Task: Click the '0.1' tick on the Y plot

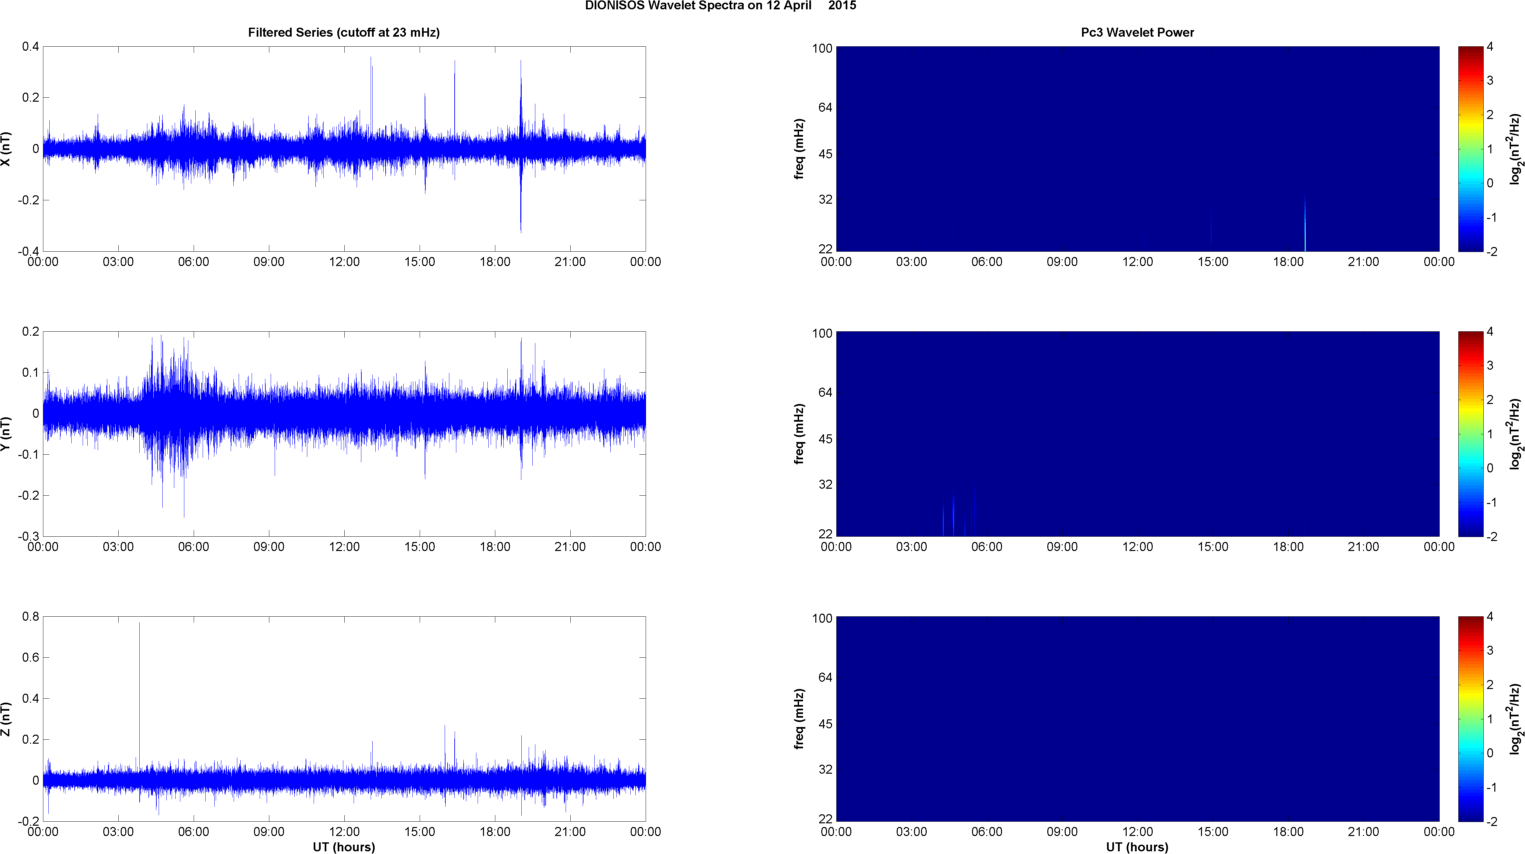Action: coord(30,373)
